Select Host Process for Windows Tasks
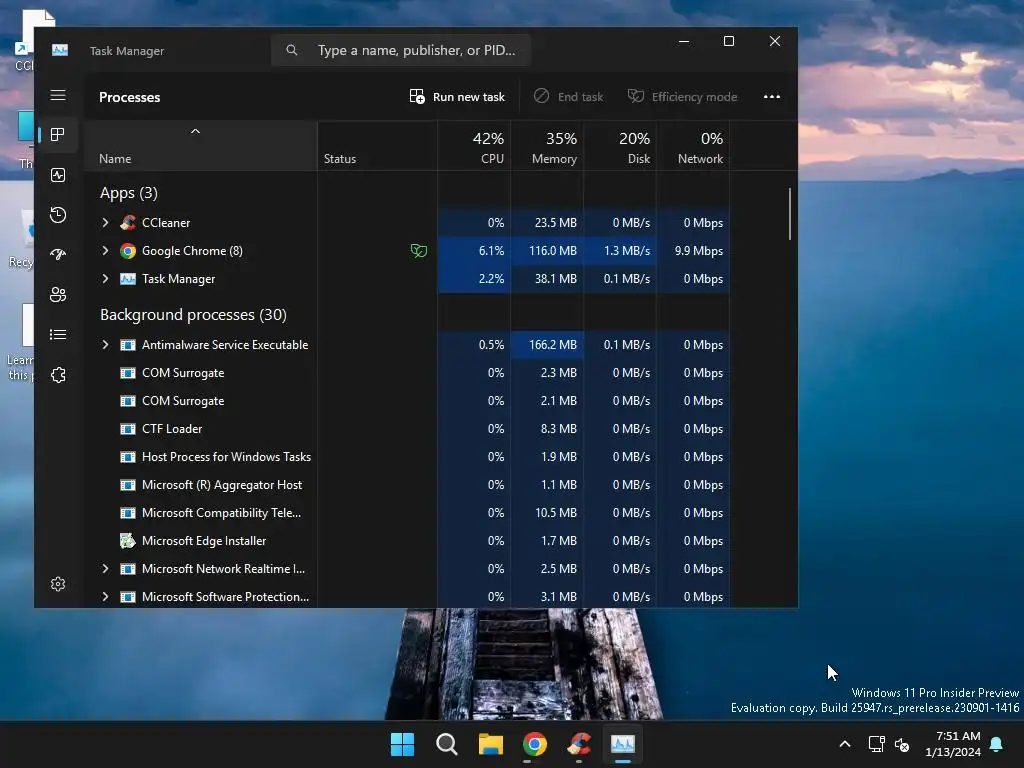The image size is (1024, 768). click(x=408, y=457)
